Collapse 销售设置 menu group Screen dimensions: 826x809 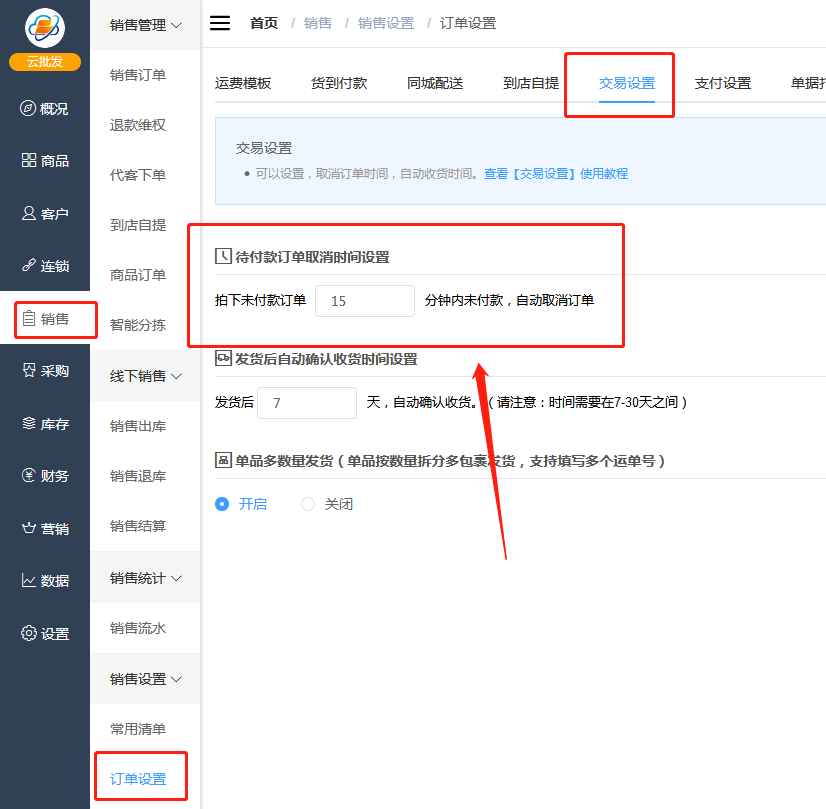coord(145,679)
